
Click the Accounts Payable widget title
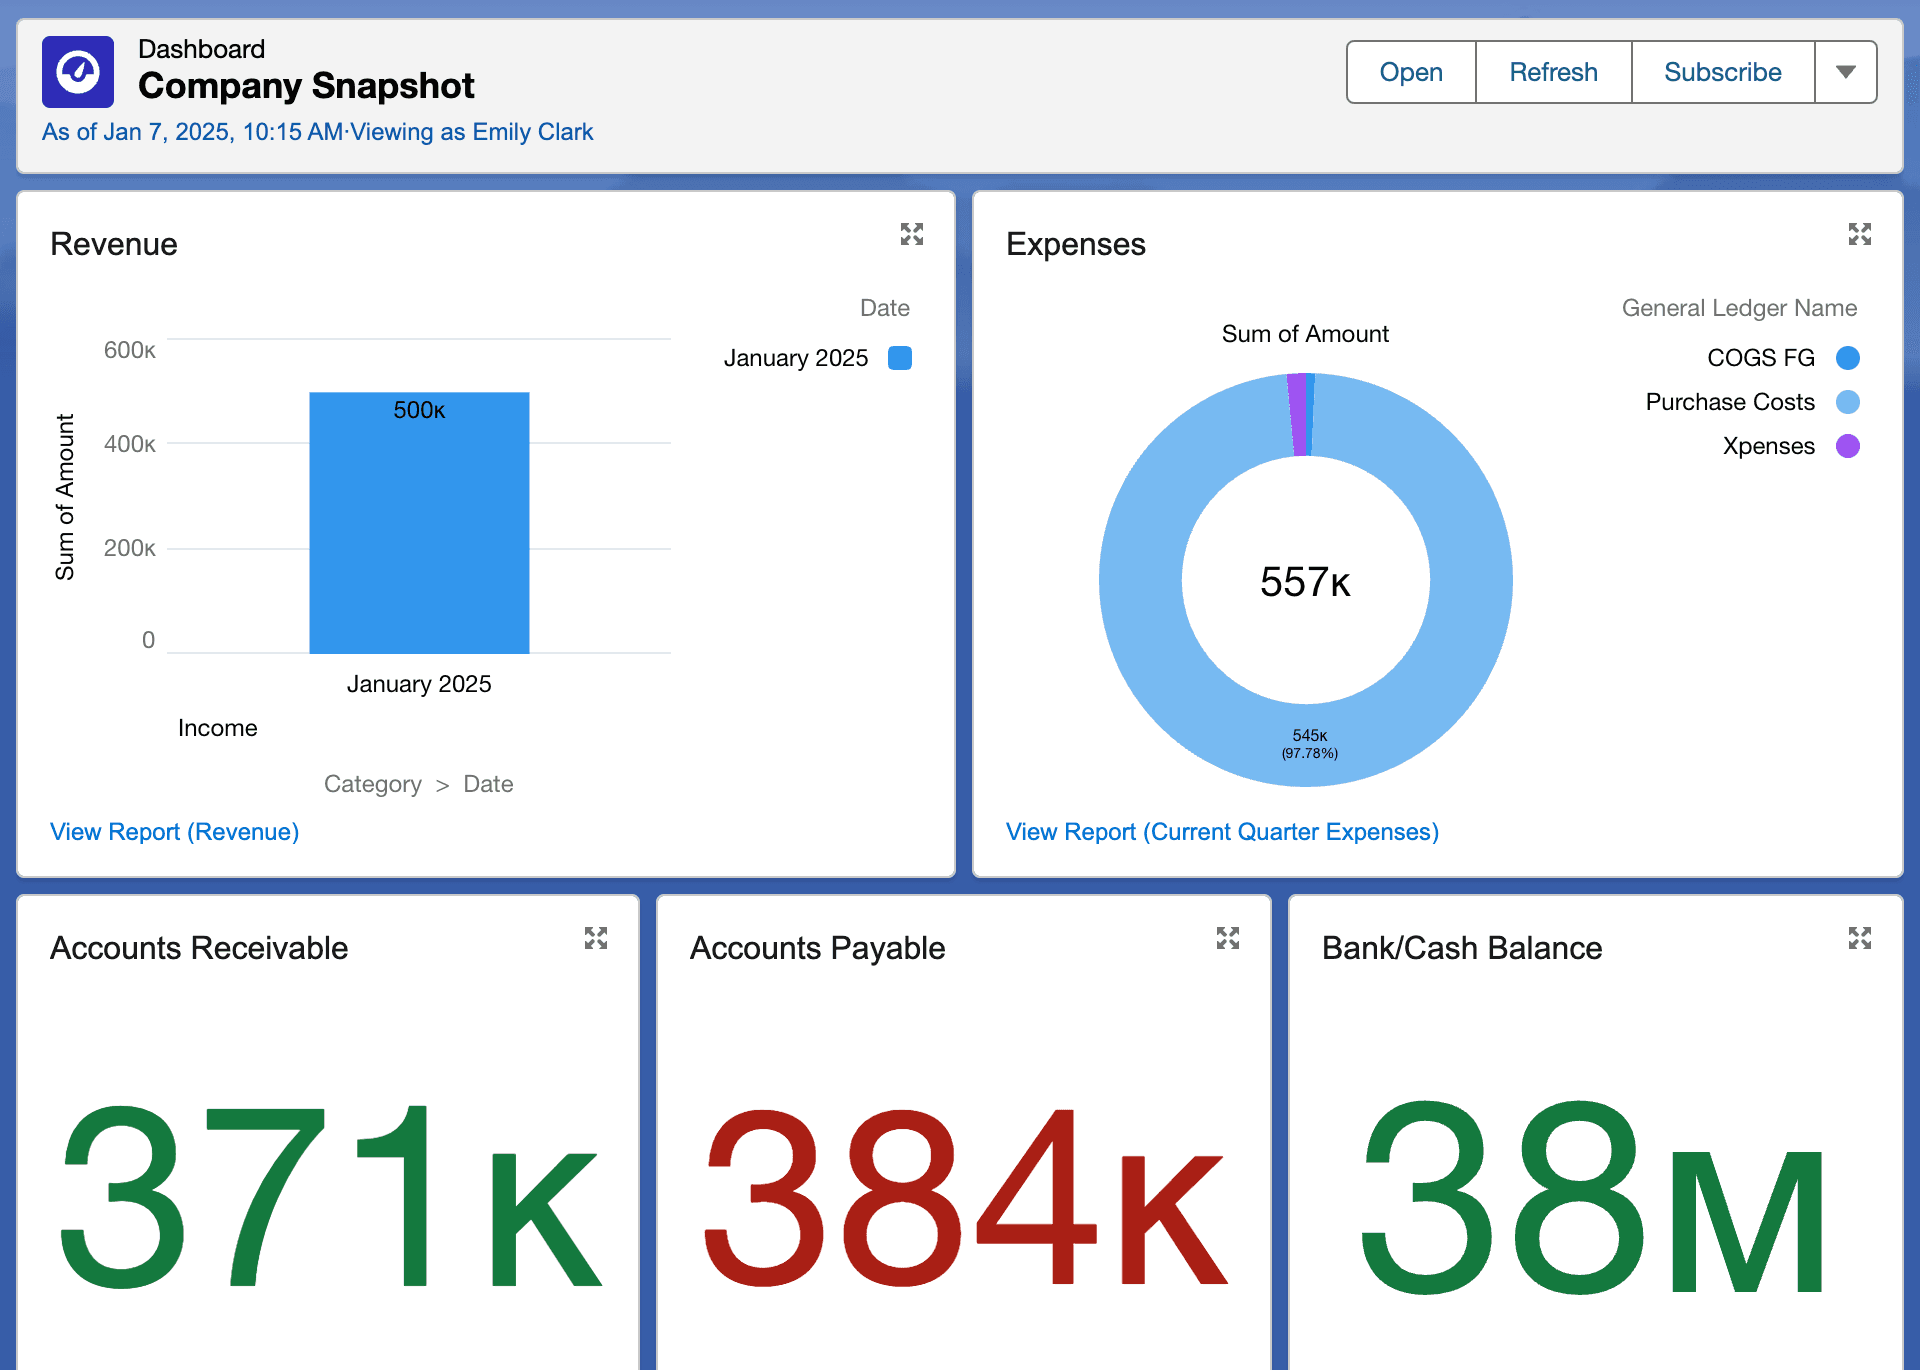[818, 948]
